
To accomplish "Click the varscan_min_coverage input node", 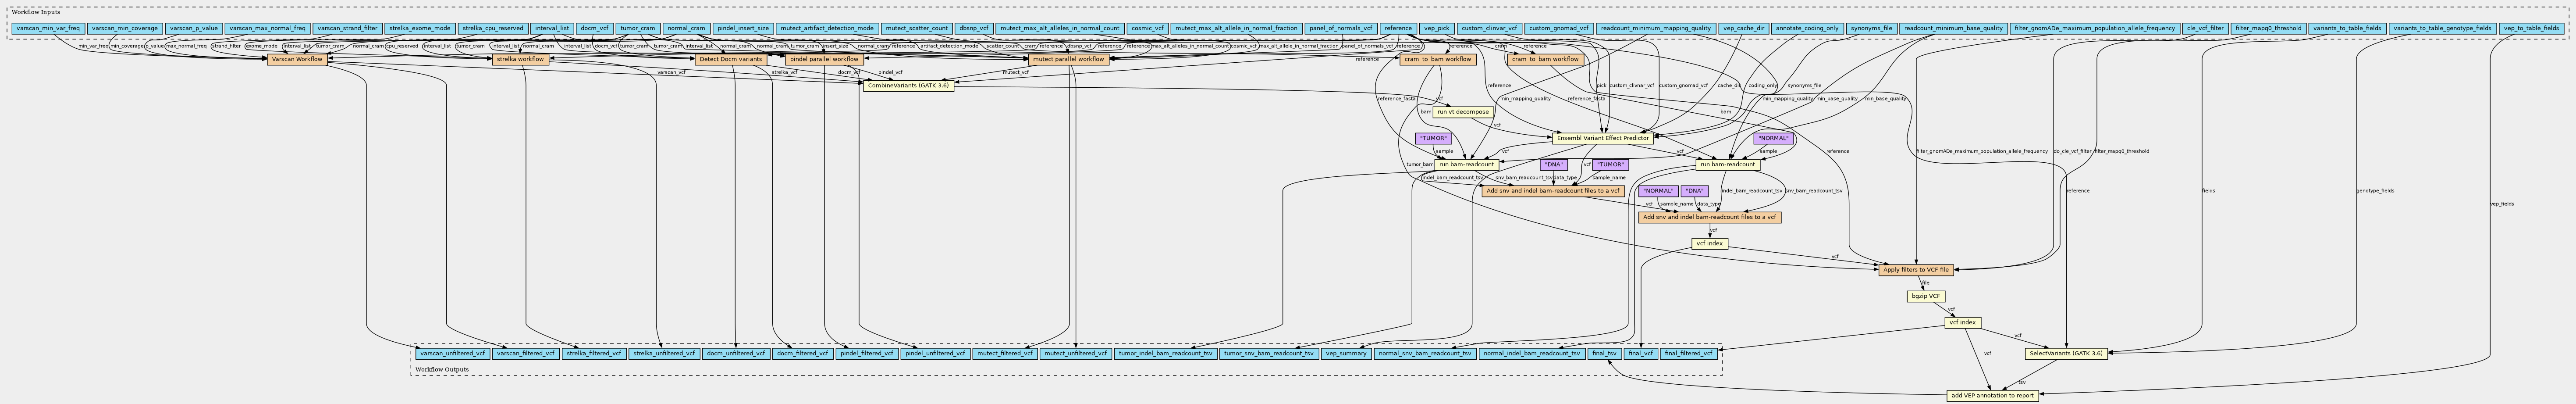I will tap(124, 29).
